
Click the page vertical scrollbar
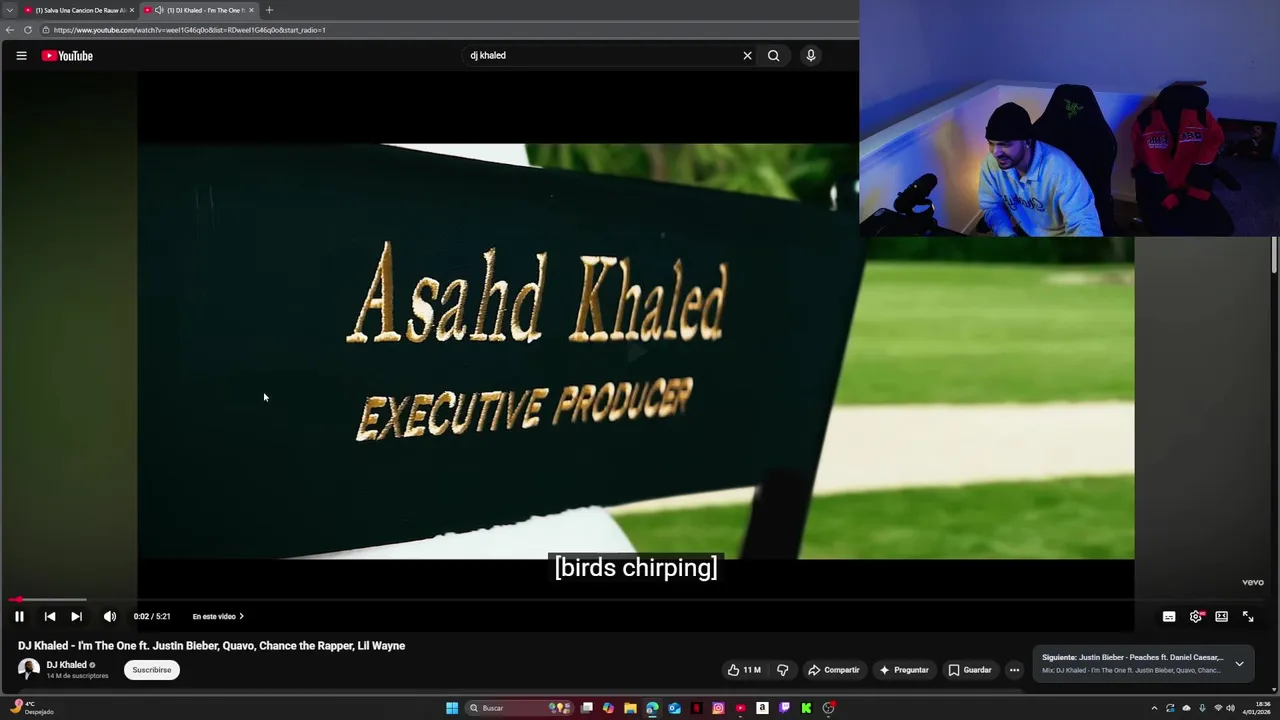pyautogui.click(x=1274, y=255)
